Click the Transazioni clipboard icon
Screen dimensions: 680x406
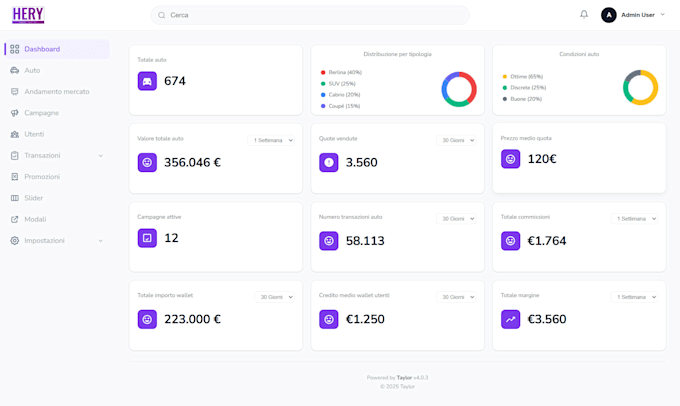(x=15, y=155)
